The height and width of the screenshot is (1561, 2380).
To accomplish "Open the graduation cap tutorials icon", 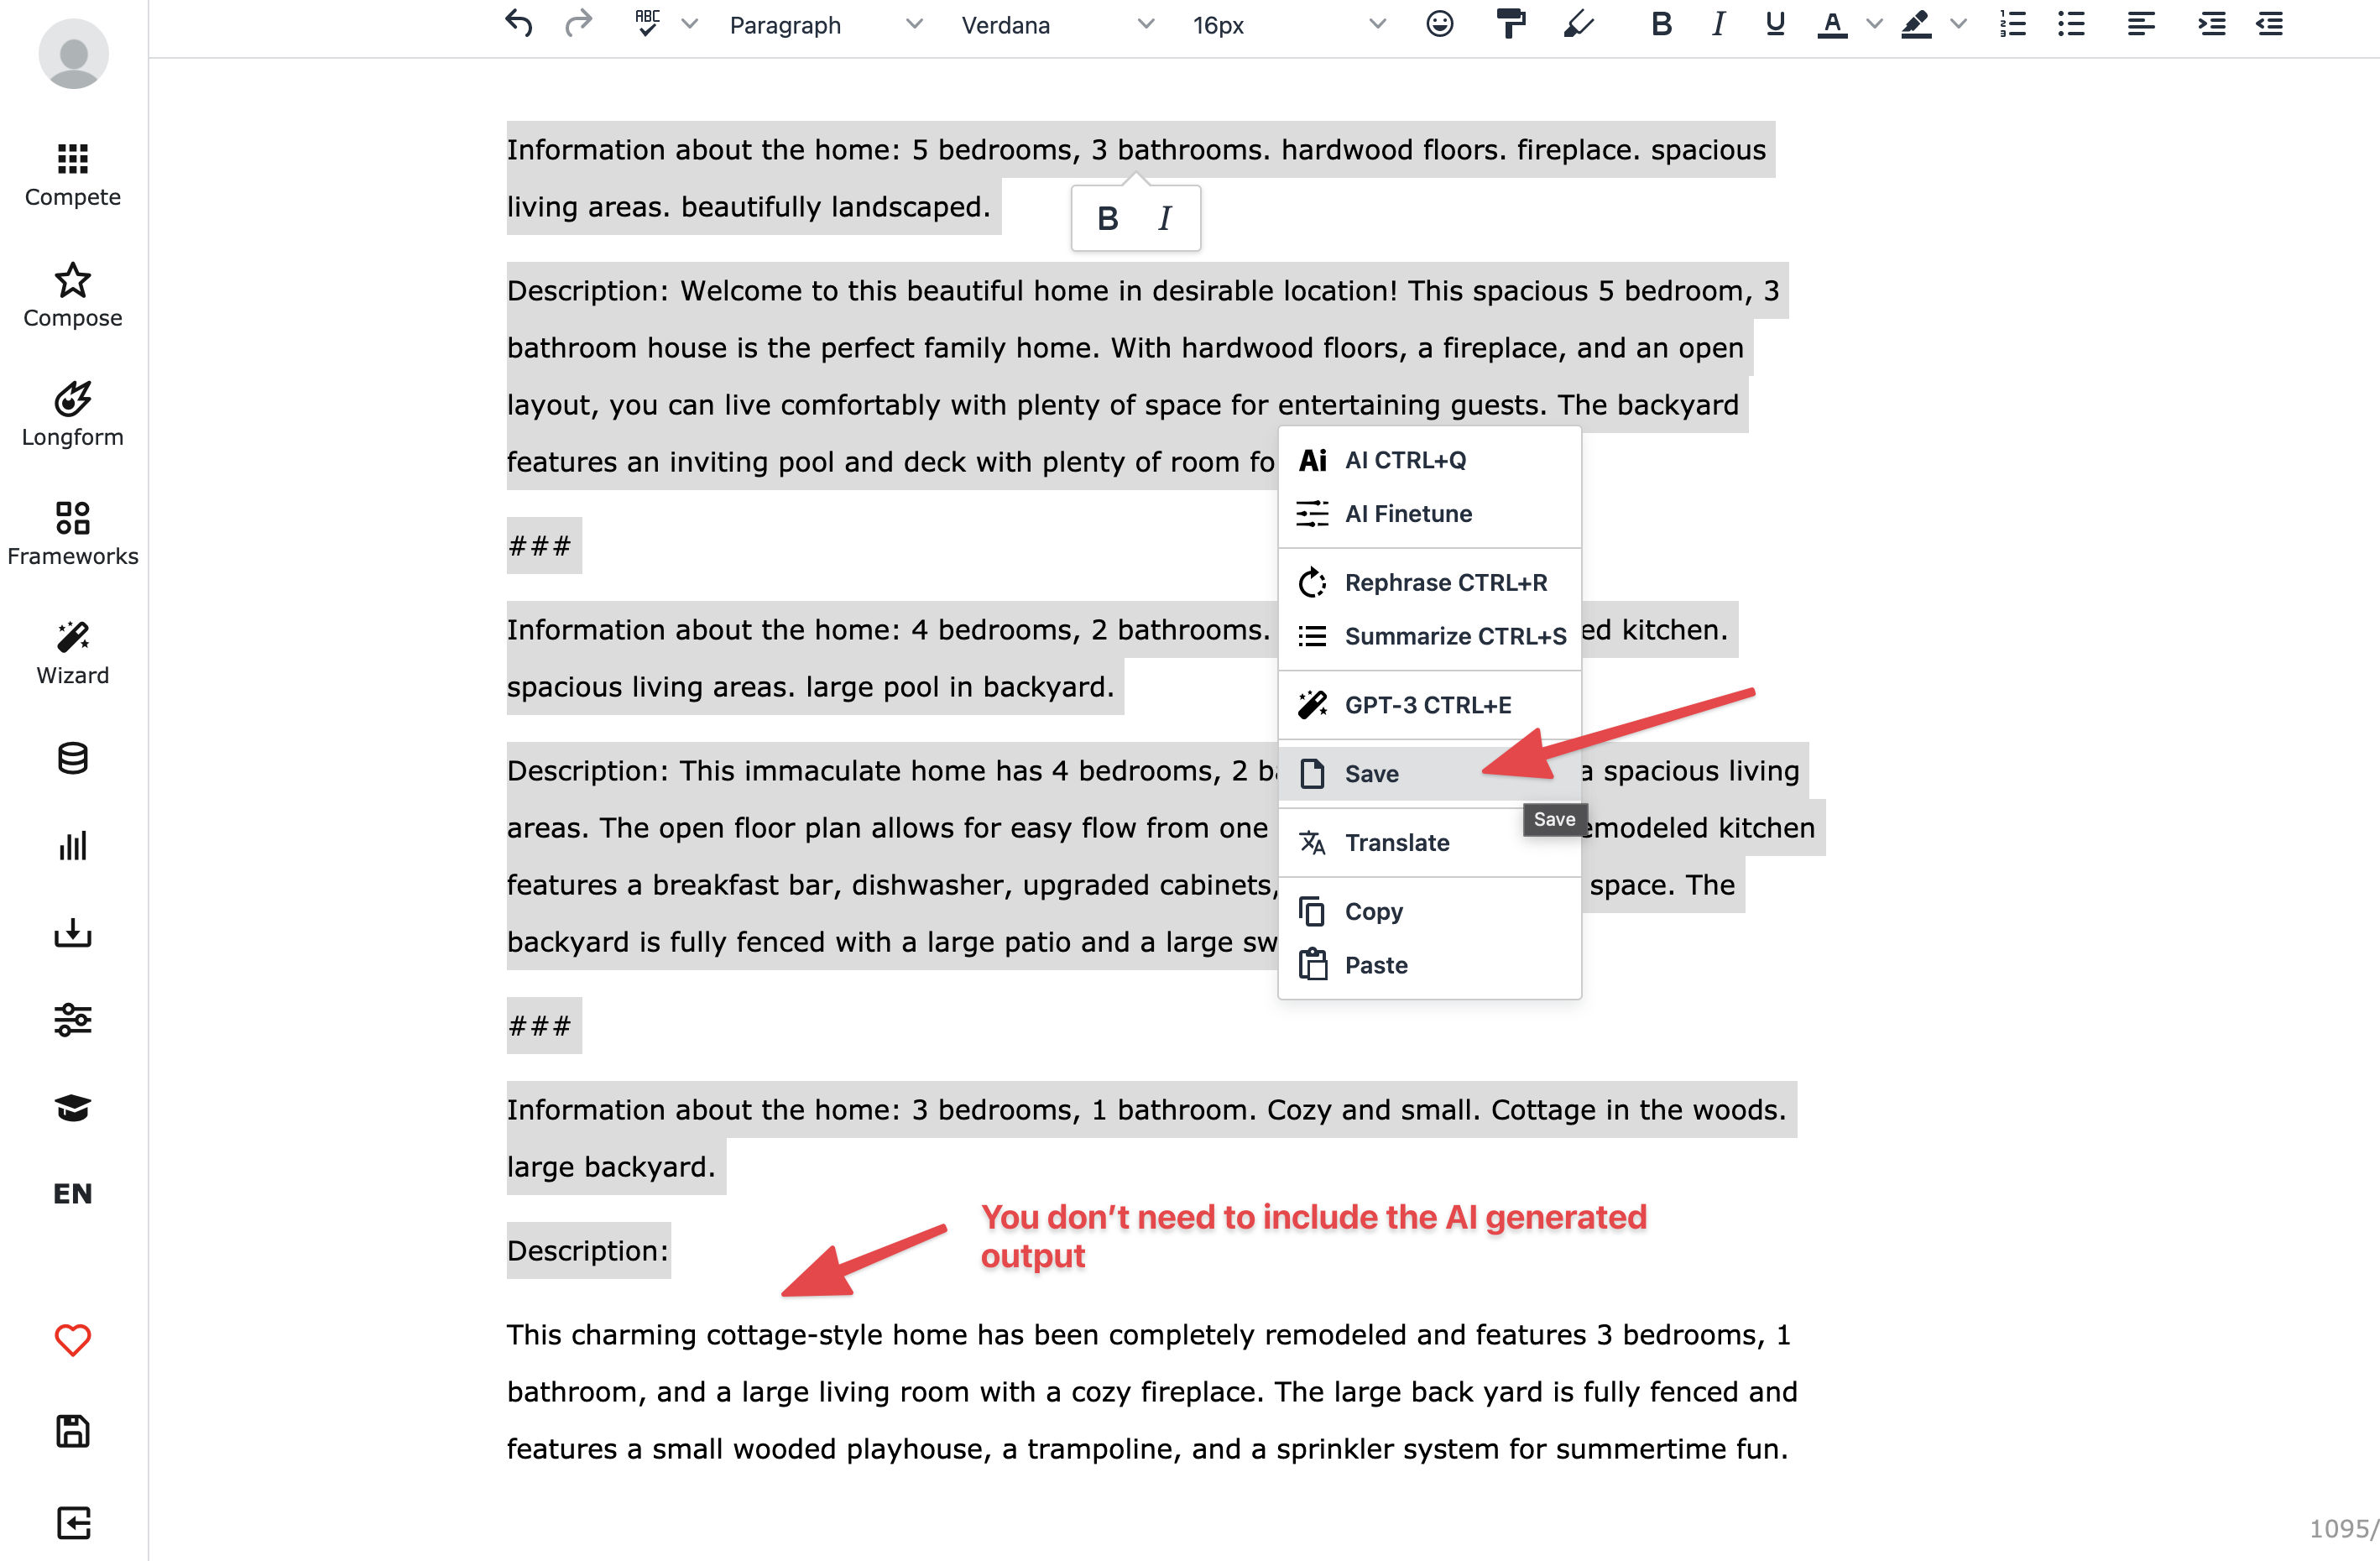I will click(x=73, y=1107).
